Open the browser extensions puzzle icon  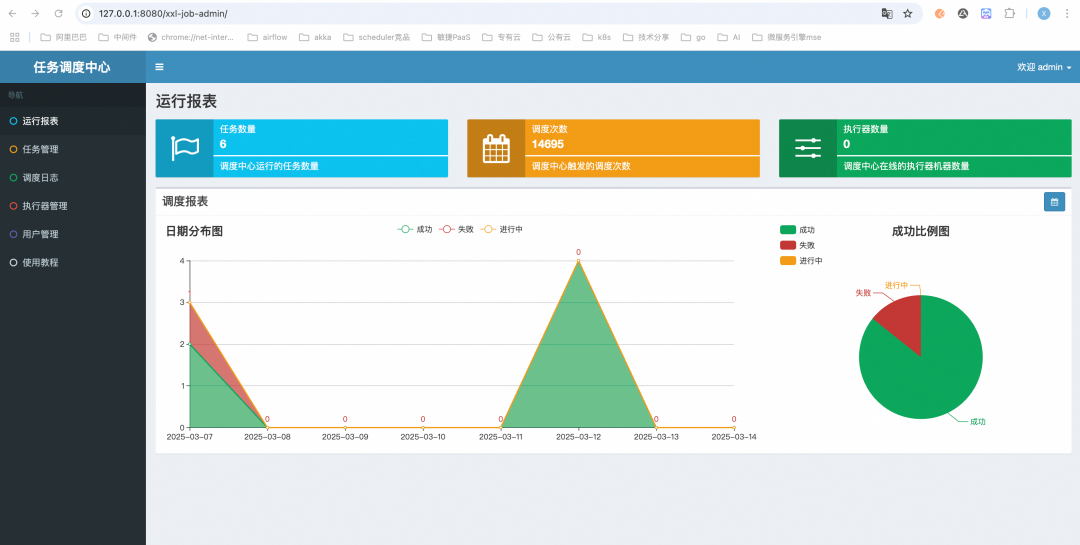[x=1009, y=14]
